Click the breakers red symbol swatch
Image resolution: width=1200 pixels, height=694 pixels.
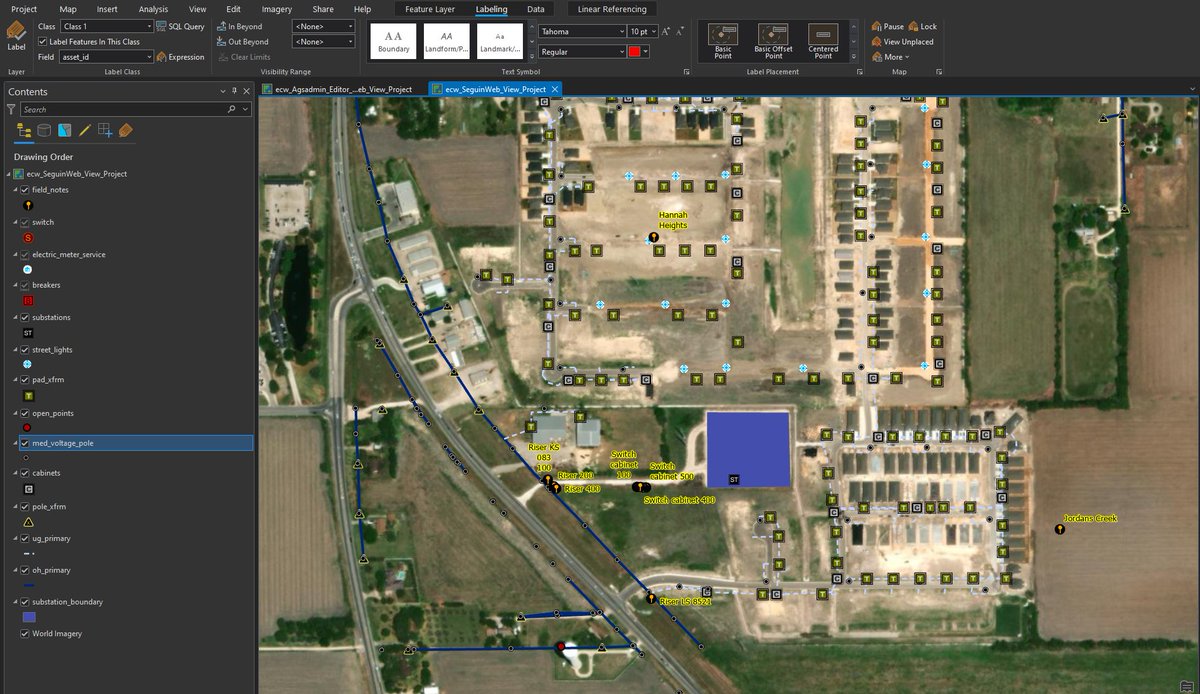click(x=28, y=300)
